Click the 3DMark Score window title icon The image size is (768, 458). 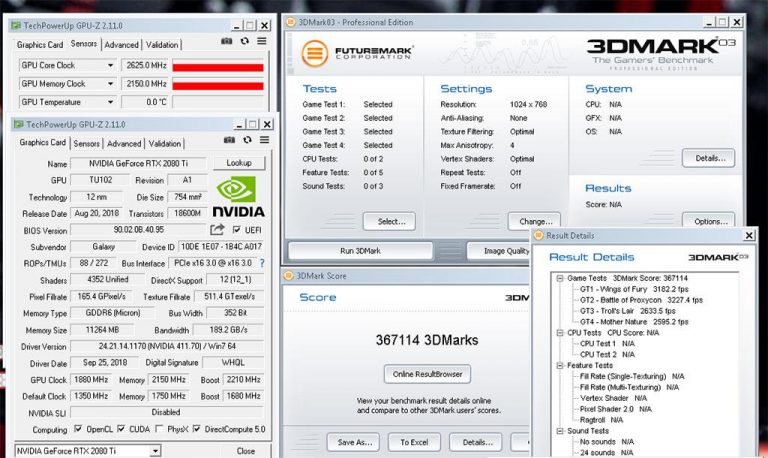click(x=288, y=276)
